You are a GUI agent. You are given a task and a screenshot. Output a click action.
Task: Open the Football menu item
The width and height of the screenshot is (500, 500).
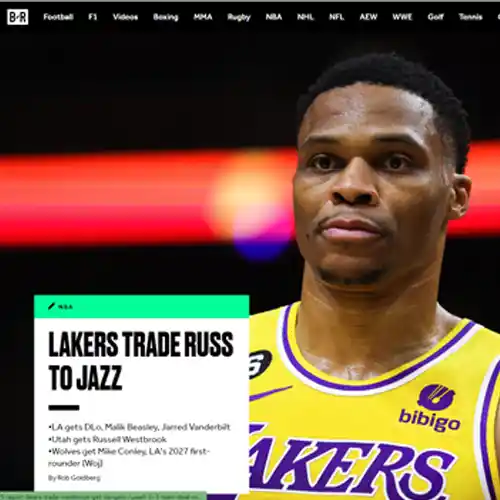[58, 17]
